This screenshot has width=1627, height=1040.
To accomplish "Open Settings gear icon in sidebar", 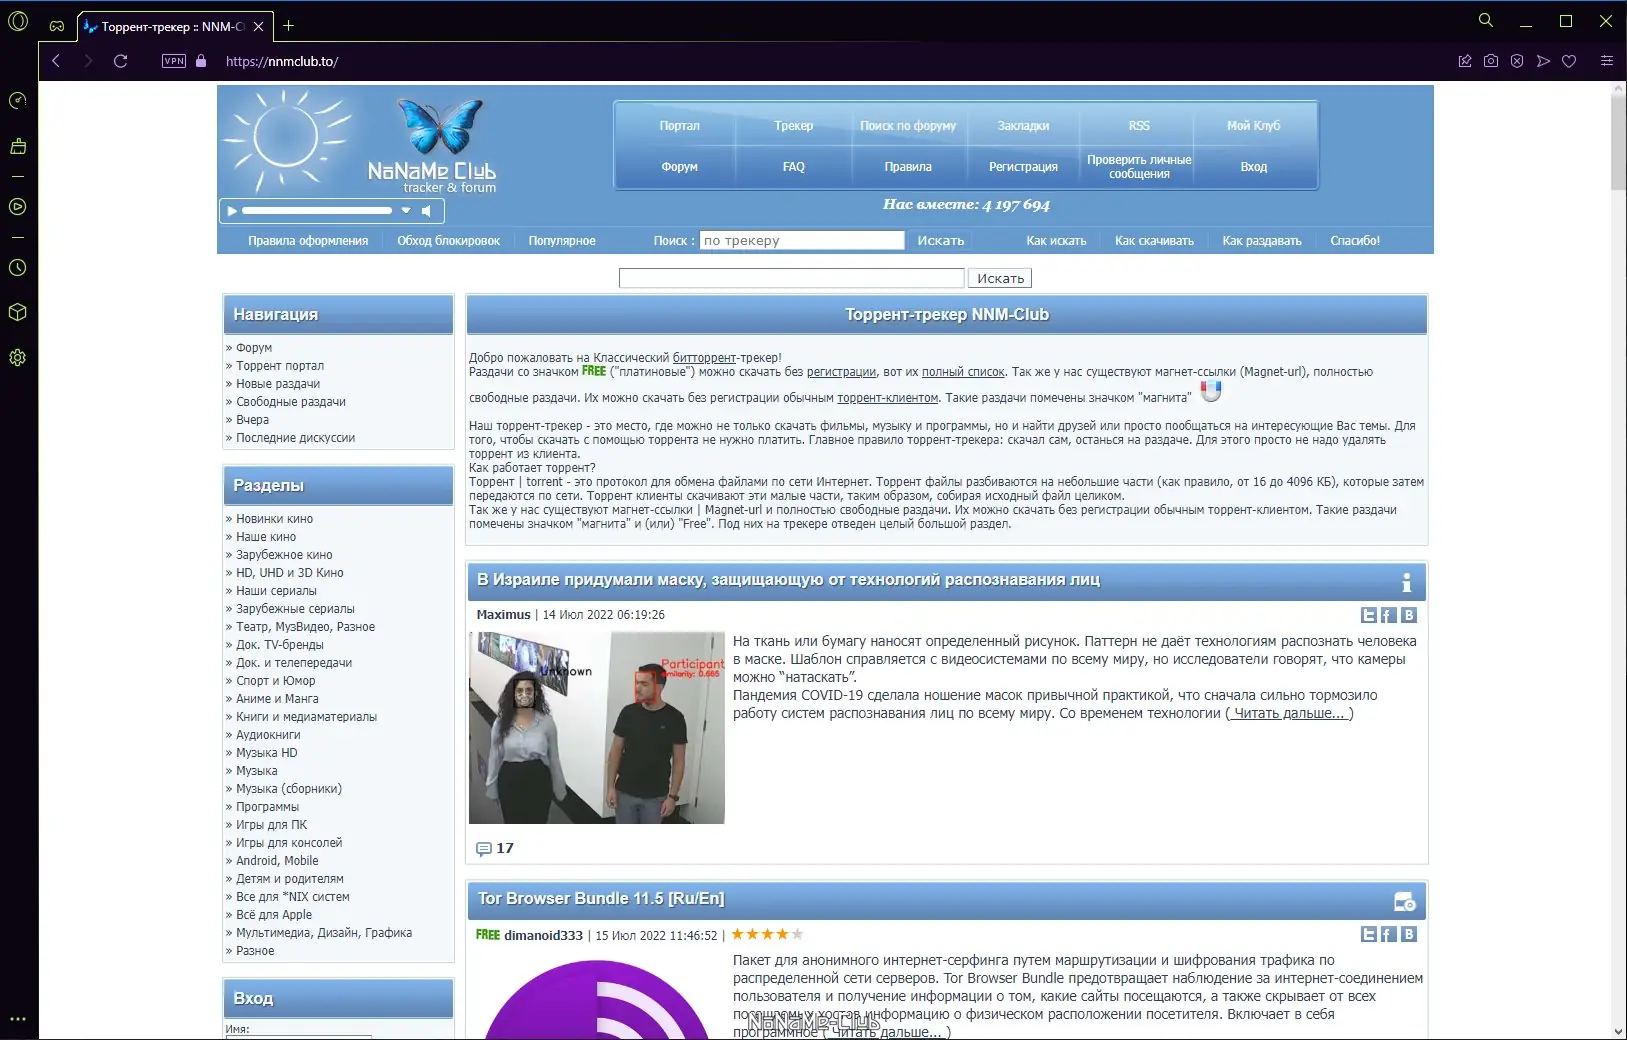I will pos(17,358).
